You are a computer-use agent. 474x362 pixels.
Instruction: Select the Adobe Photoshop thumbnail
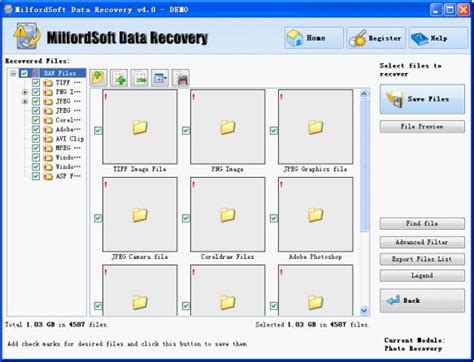[x=316, y=214]
